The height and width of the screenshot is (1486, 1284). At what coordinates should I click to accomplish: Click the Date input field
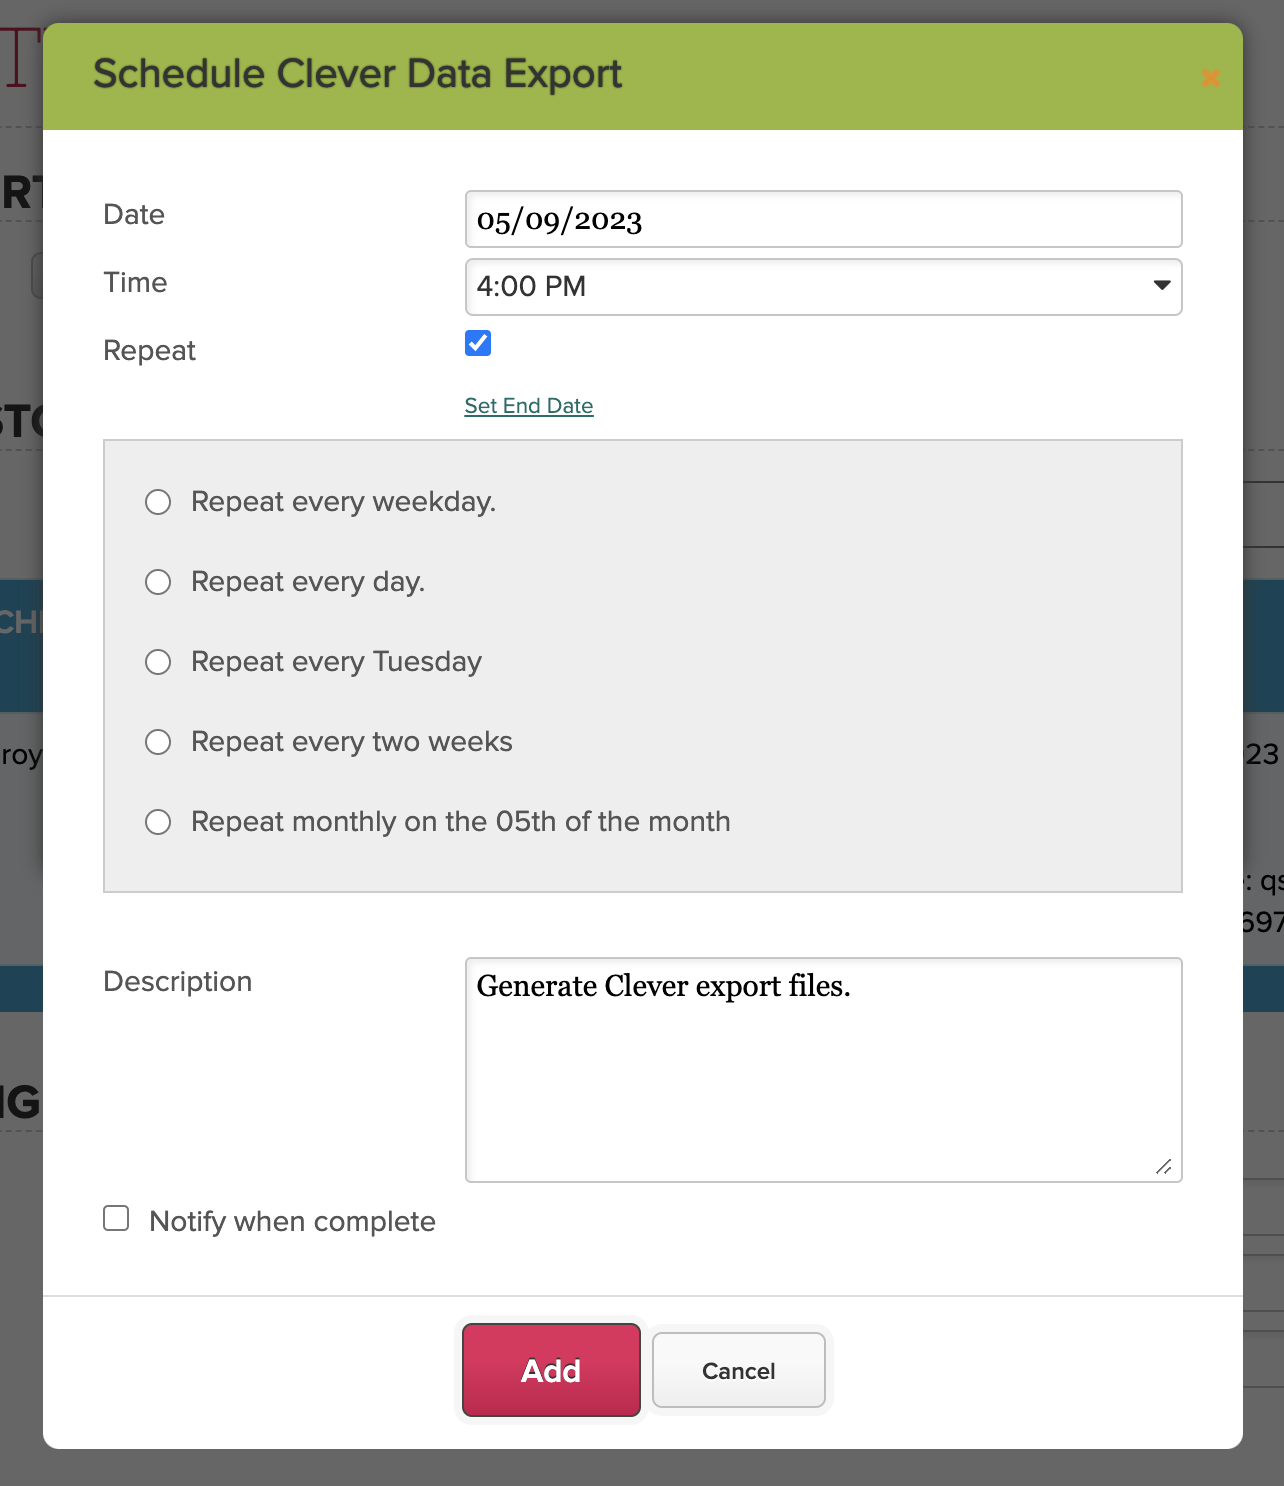(x=823, y=219)
